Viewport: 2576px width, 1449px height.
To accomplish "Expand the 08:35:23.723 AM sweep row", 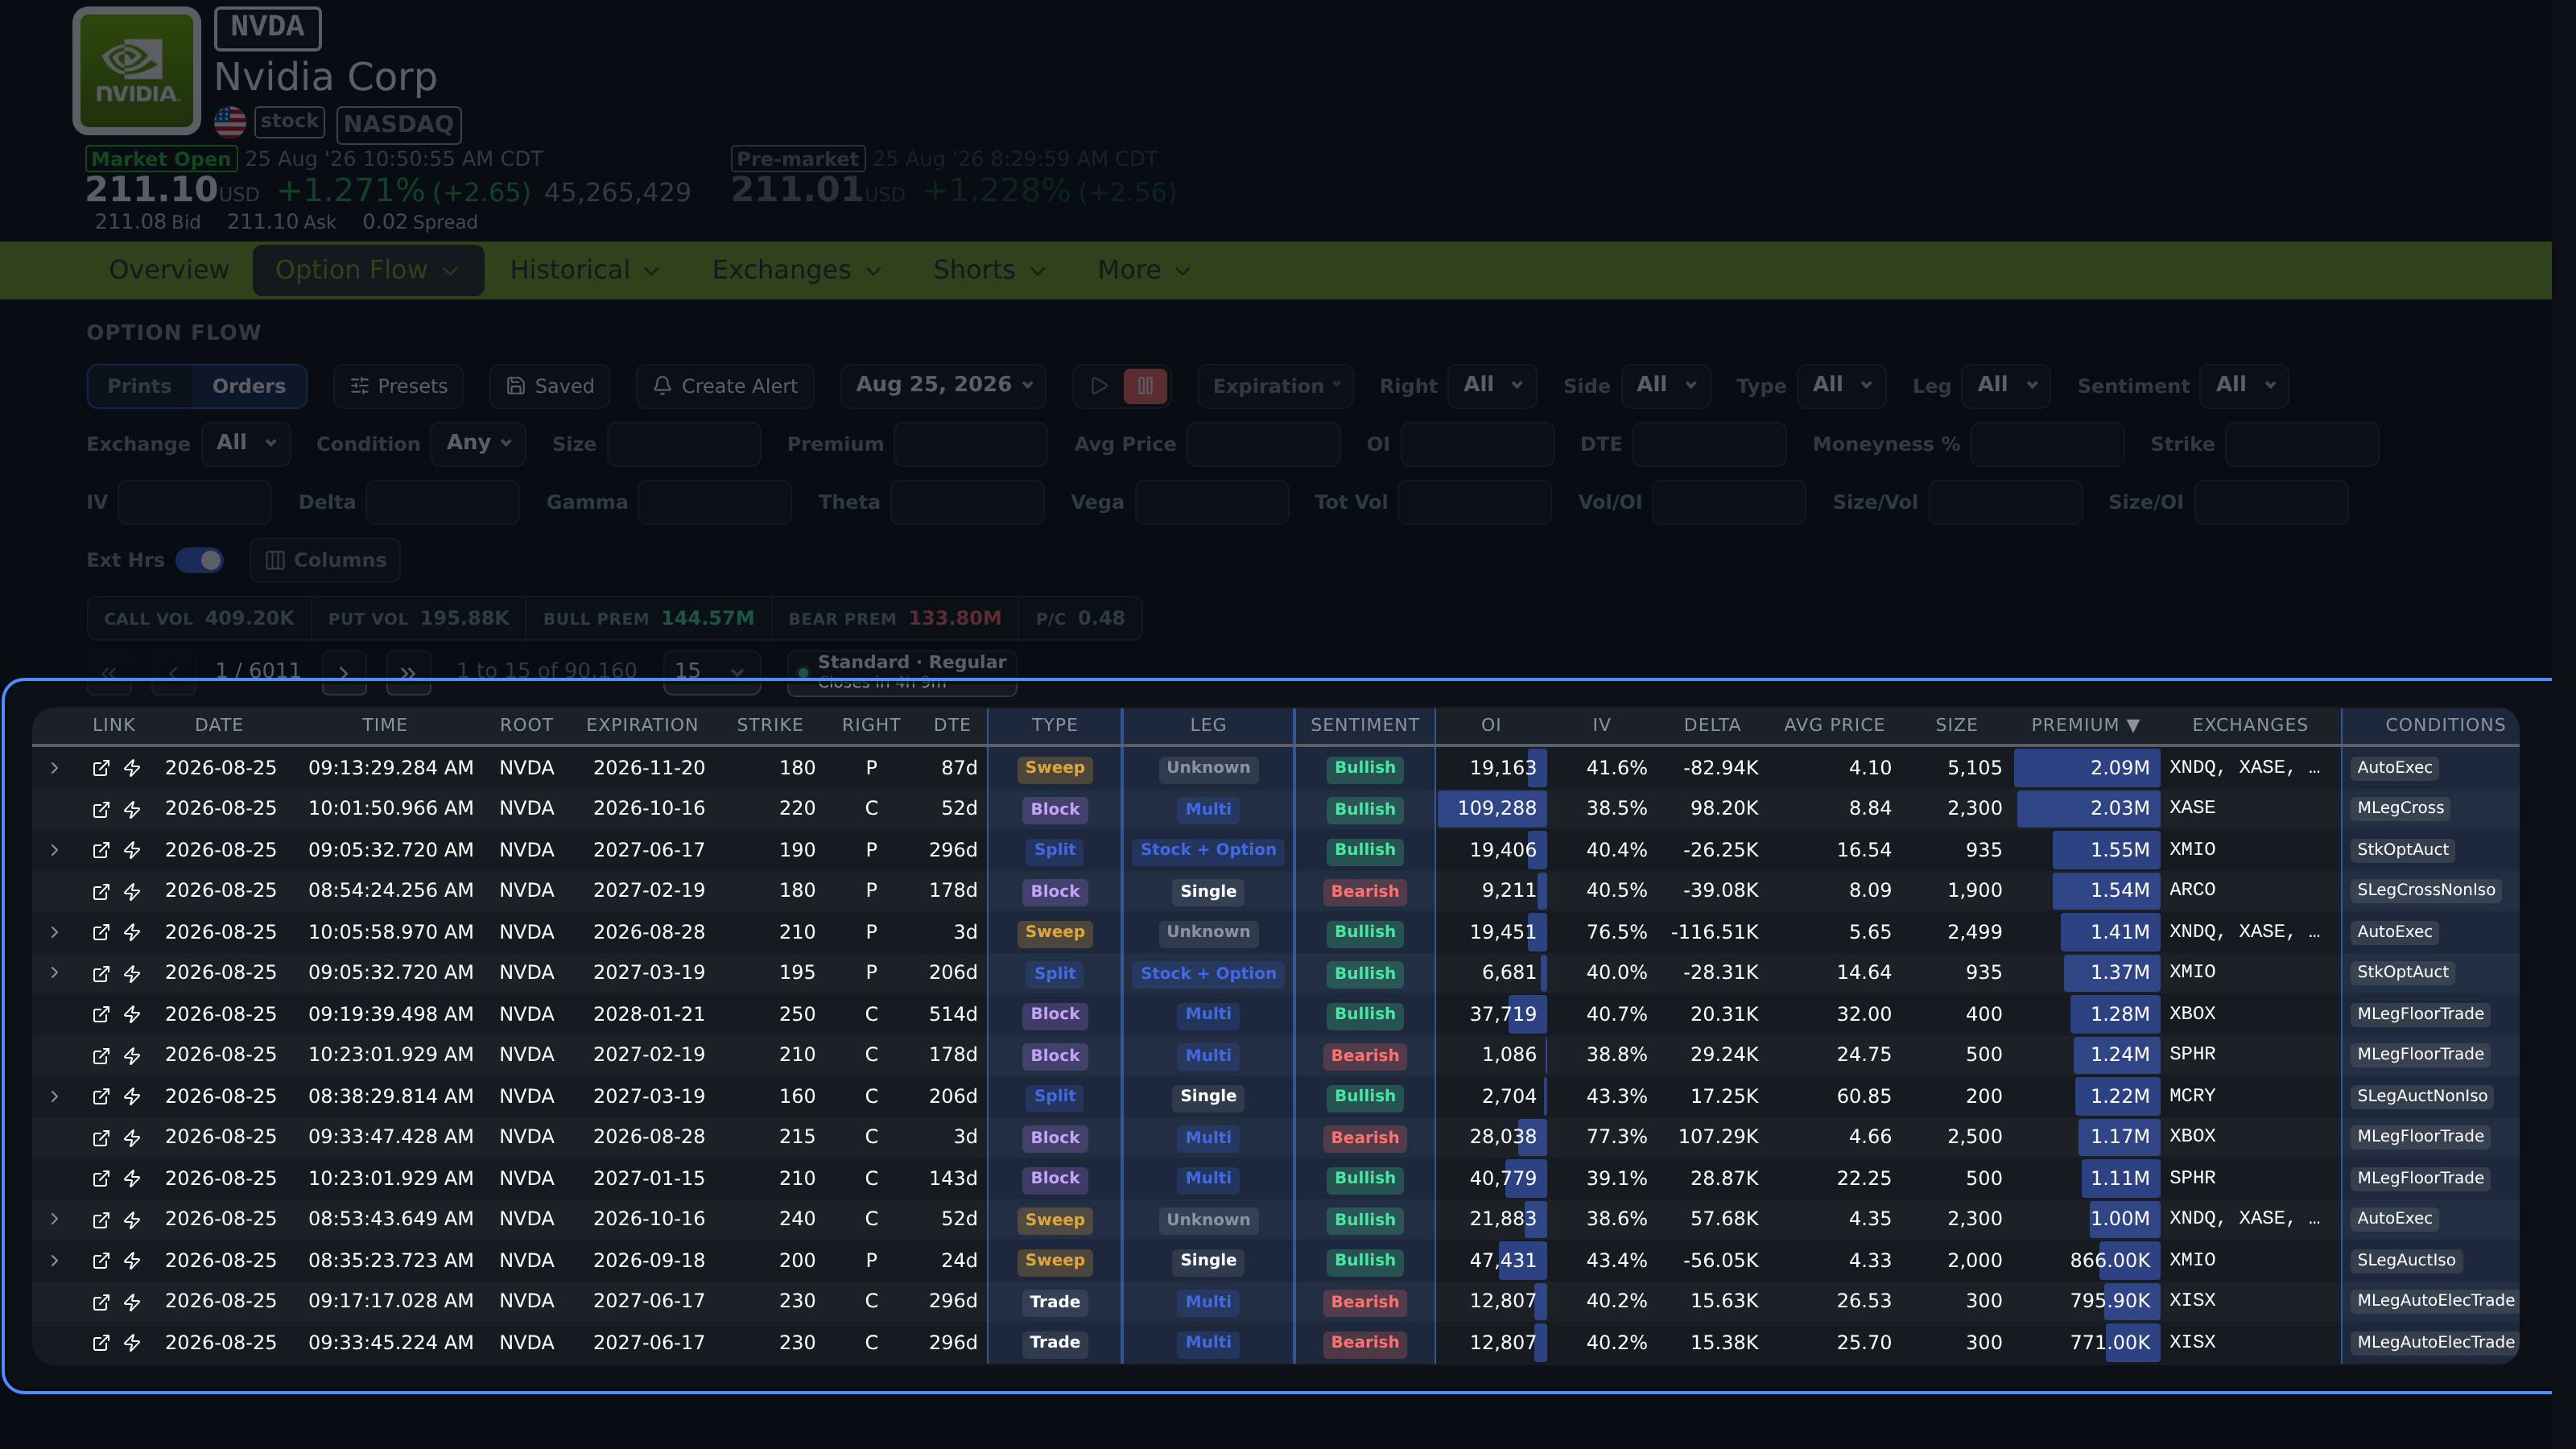I will click(55, 1260).
